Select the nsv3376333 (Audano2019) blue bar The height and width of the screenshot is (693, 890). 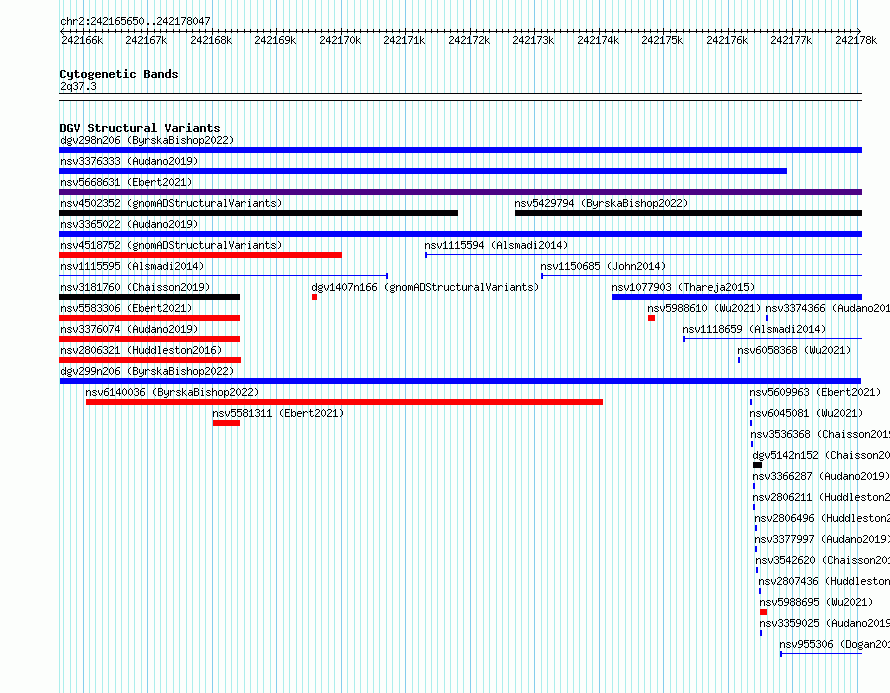[x=423, y=171]
